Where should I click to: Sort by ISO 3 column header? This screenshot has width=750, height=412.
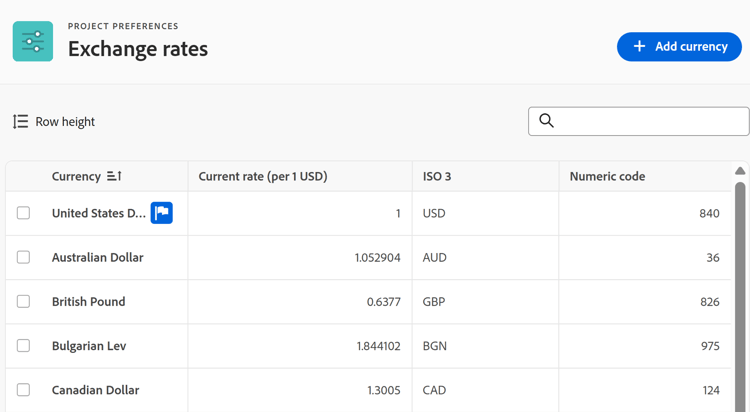[x=437, y=176]
